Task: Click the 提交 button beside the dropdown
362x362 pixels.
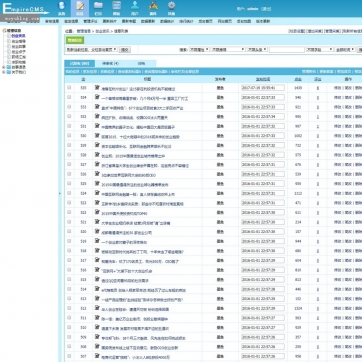Action: [x=125, y=50]
